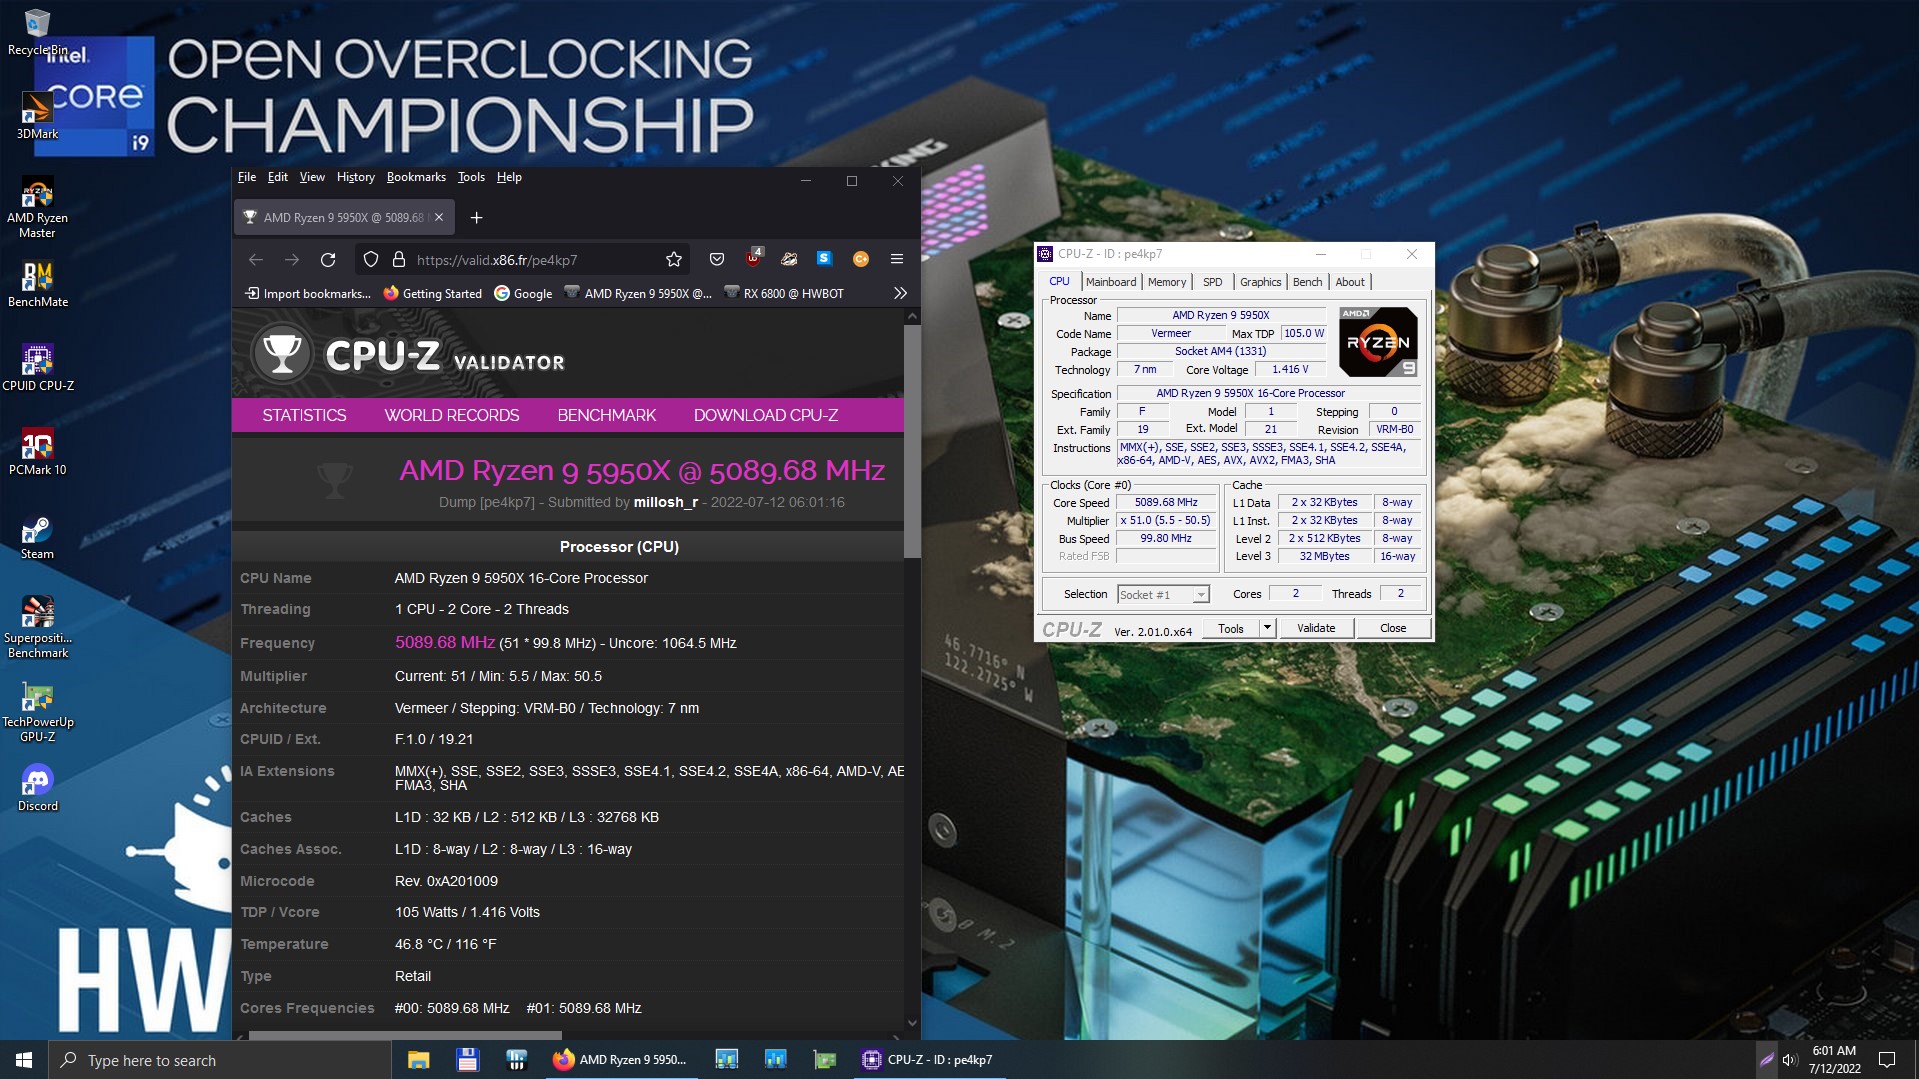Switch to Memory tab in CPU-Z

click(1167, 282)
